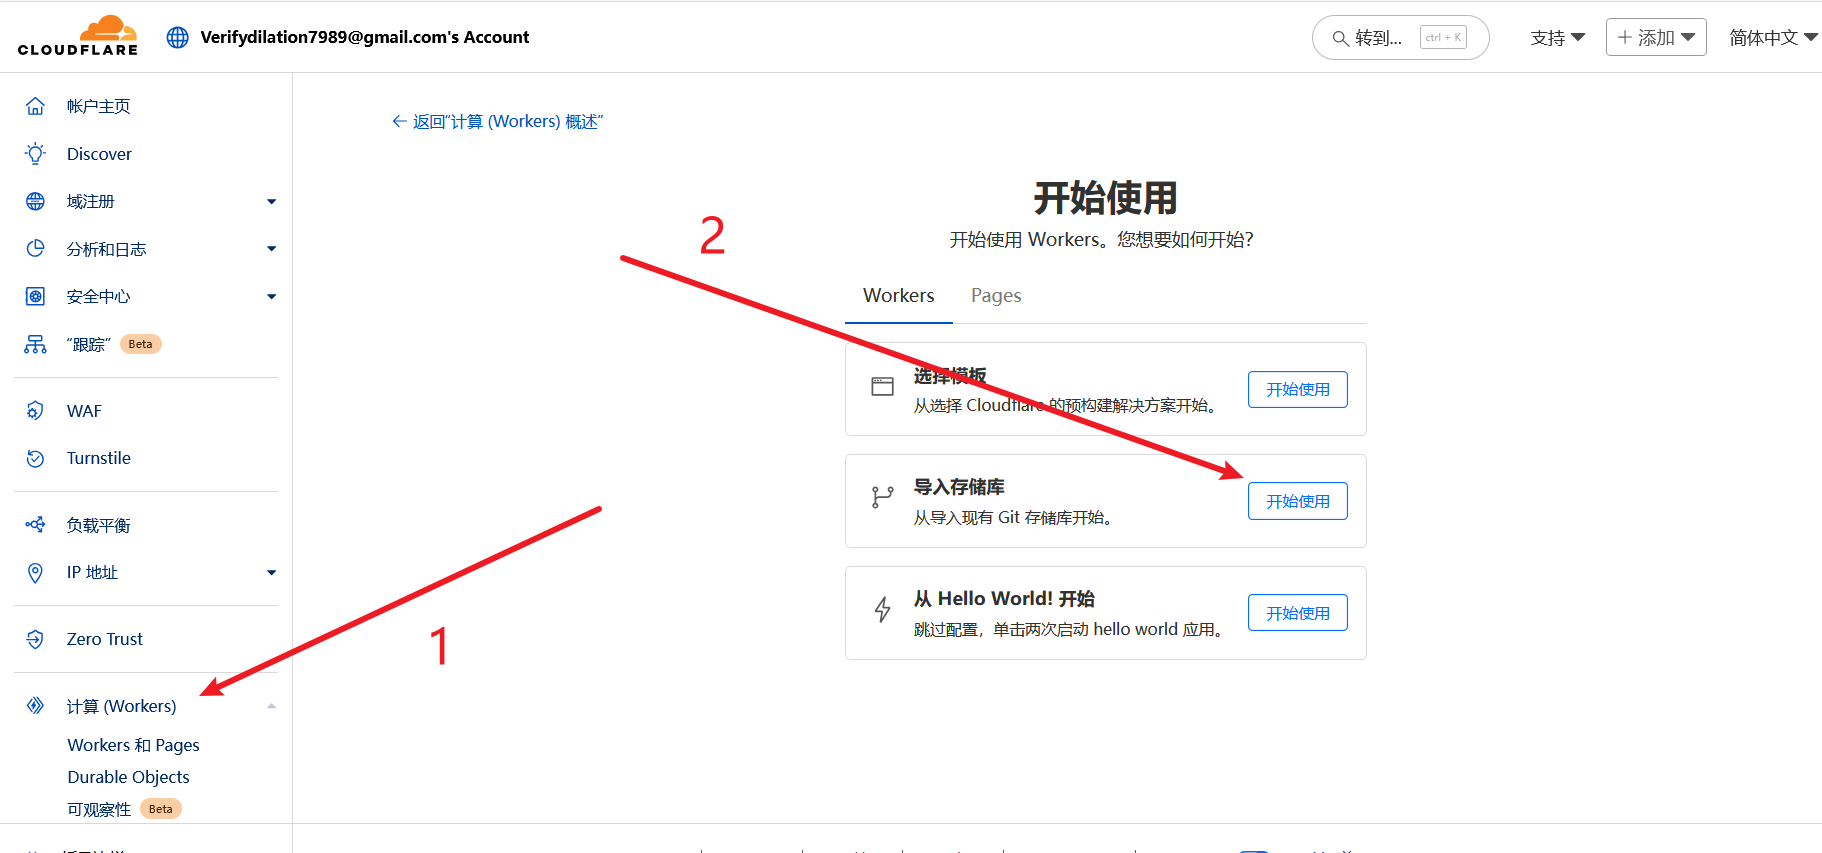Image resolution: width=1822 pixels, height=853 pixels.
Task: Click the 转到 search box
Action: pos(1399,38)
